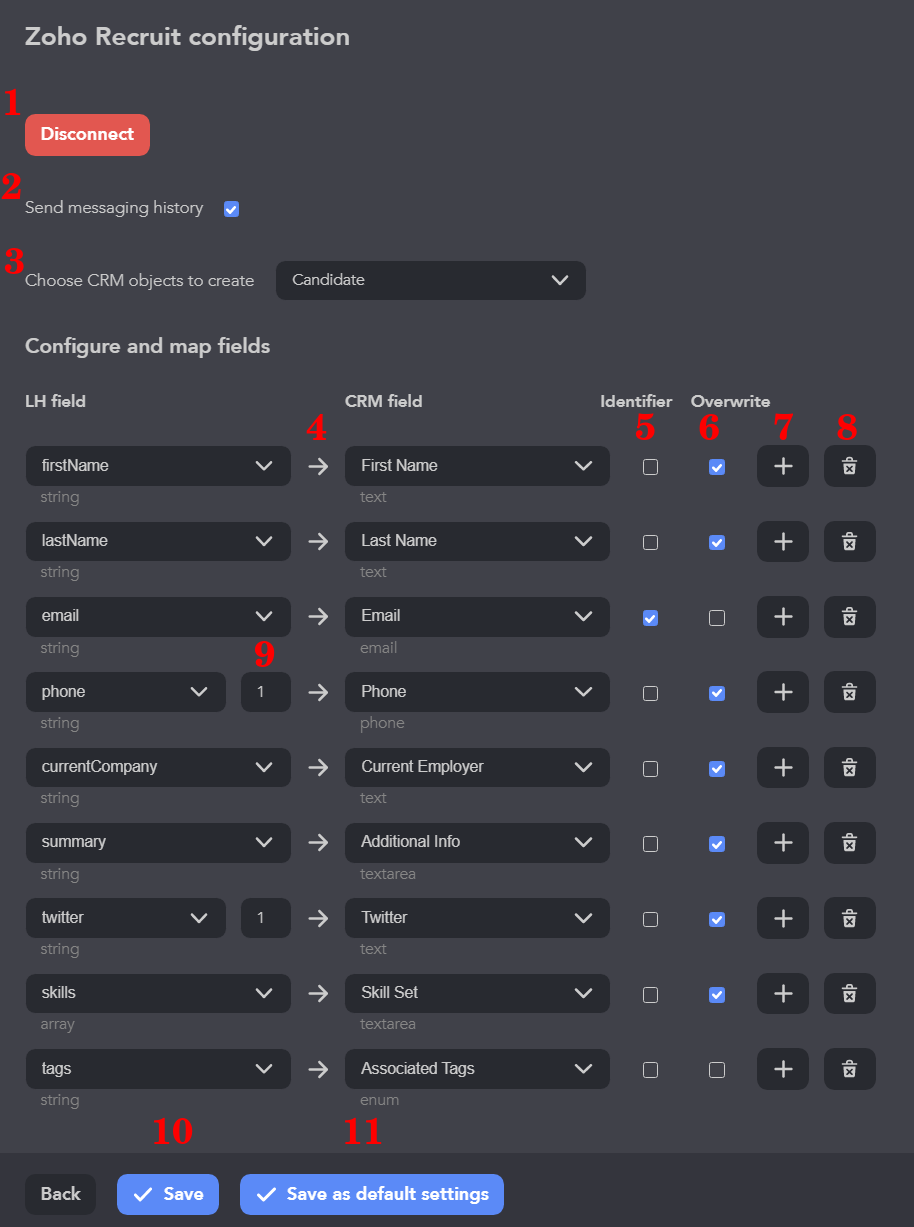Open the phone LH field dropdown
The height and width of the screenshot is (1227, 914).
(125, 692)
